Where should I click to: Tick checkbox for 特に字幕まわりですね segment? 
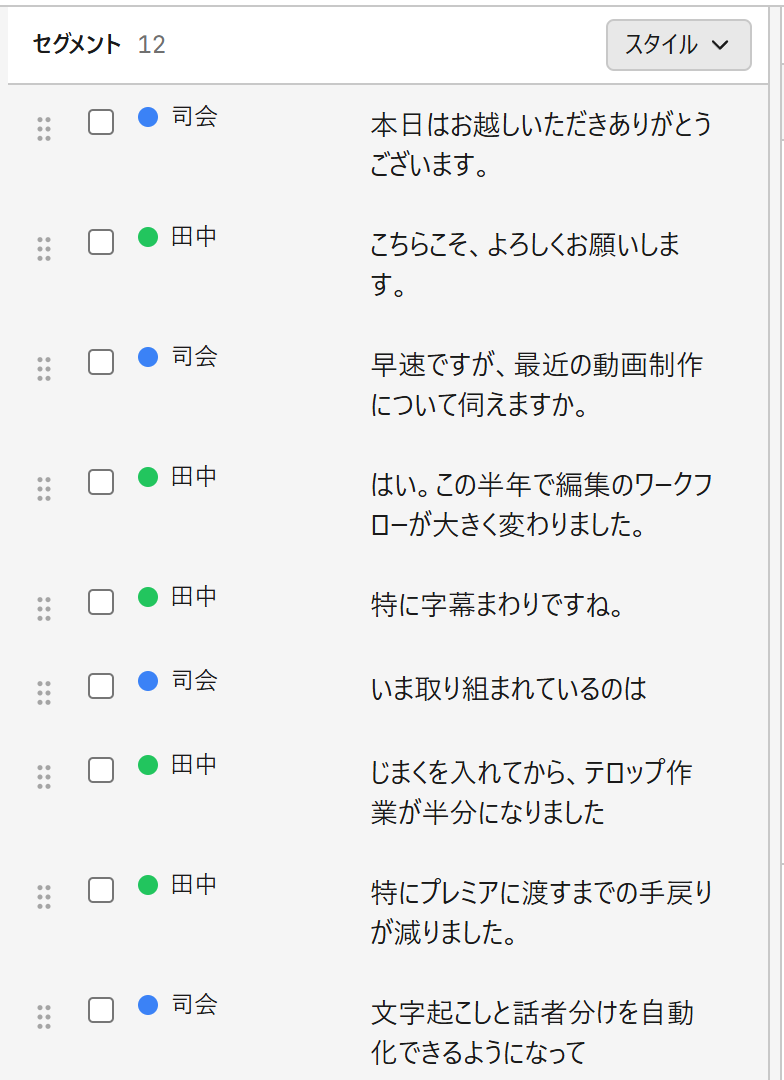[x=101, y=602]
